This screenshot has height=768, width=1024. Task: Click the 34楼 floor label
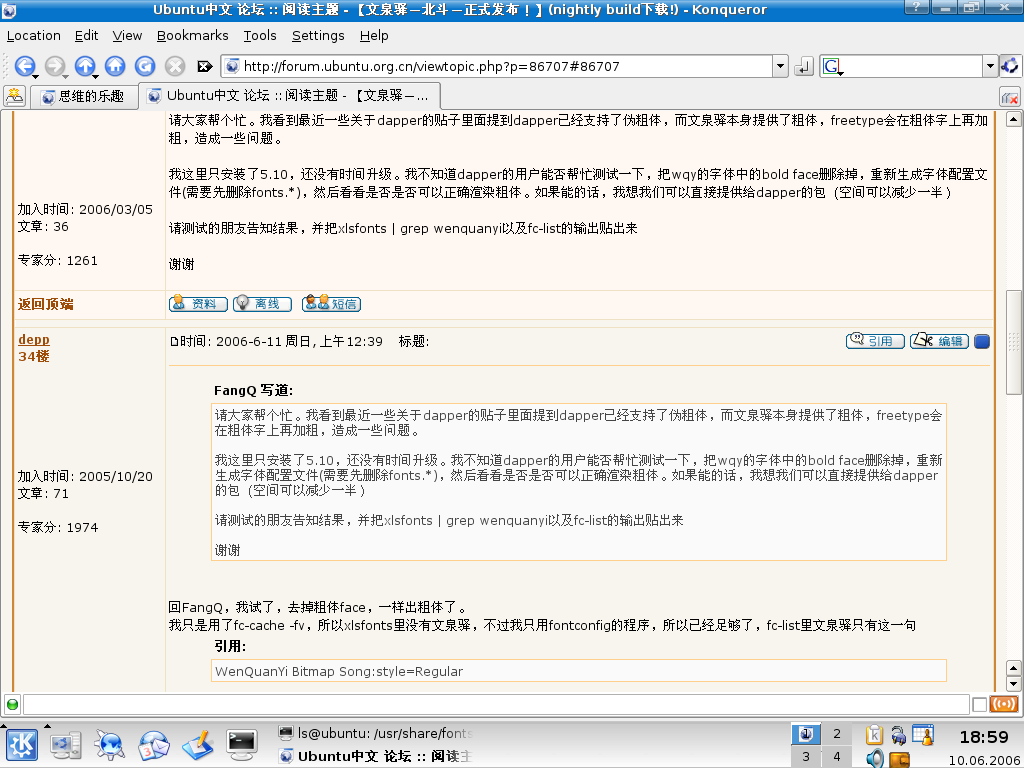coord(34,356)
